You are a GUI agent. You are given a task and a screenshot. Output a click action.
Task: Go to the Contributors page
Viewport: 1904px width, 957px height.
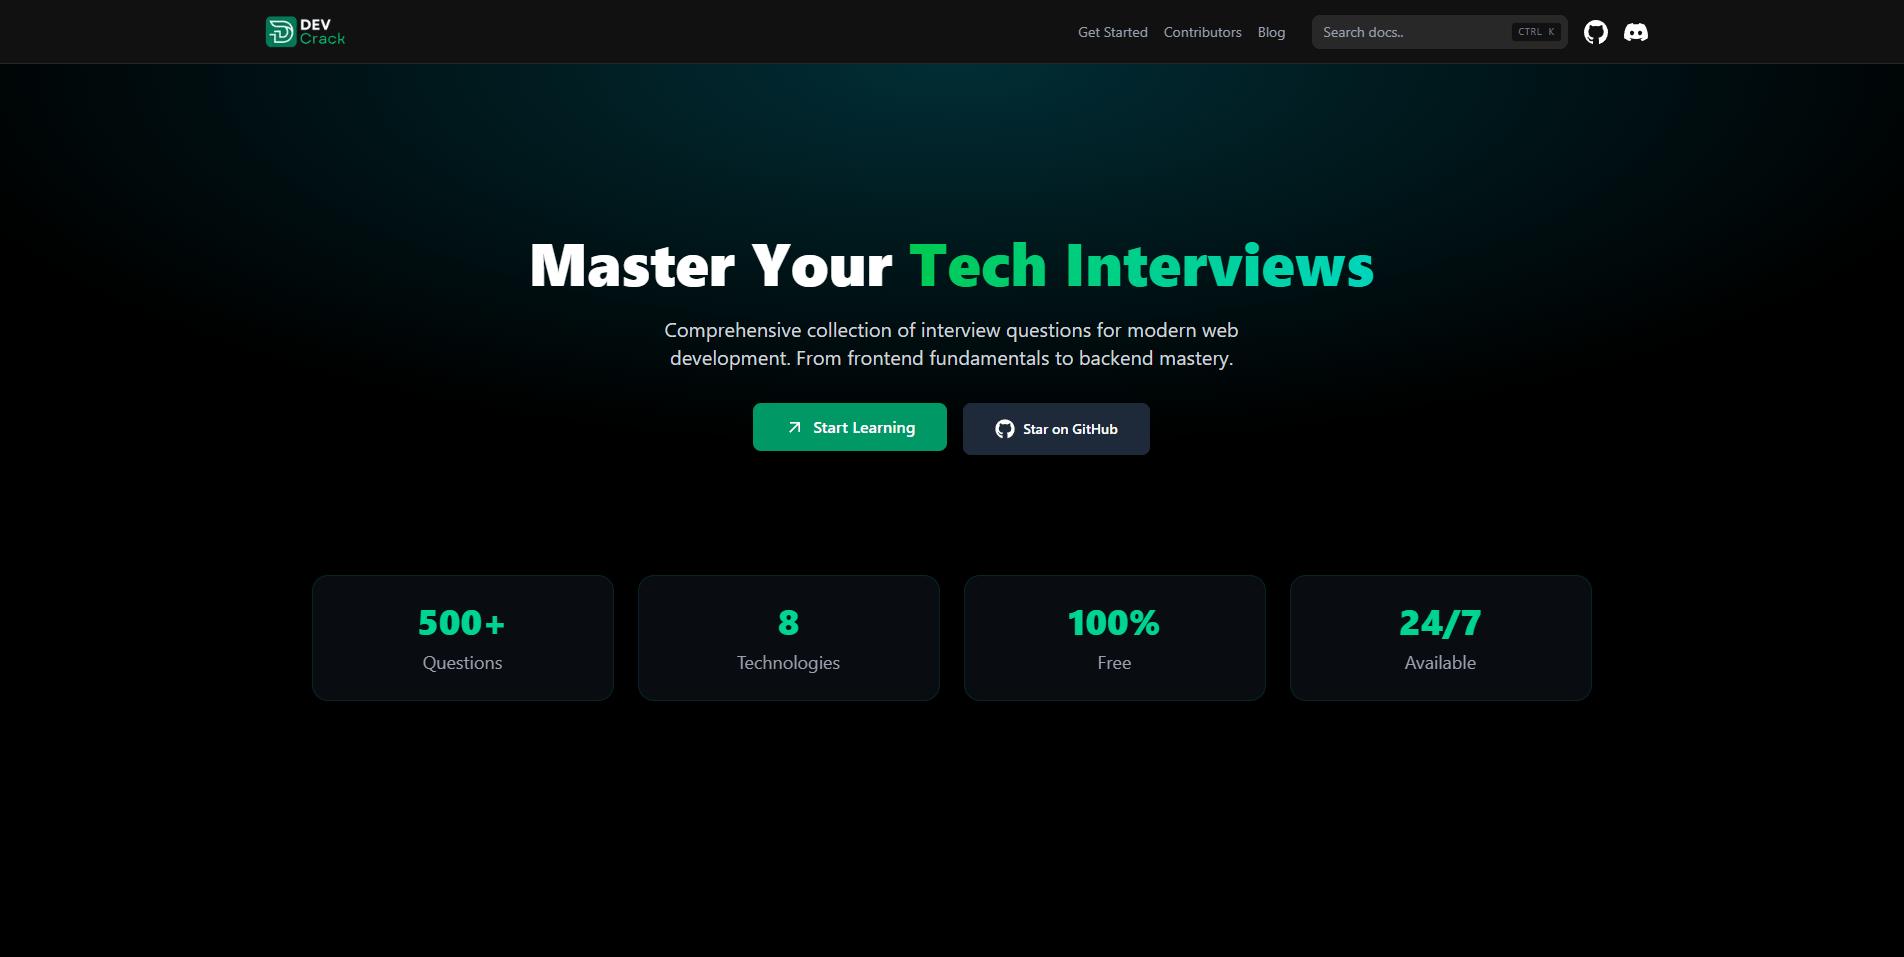(x=1202, y=32)
